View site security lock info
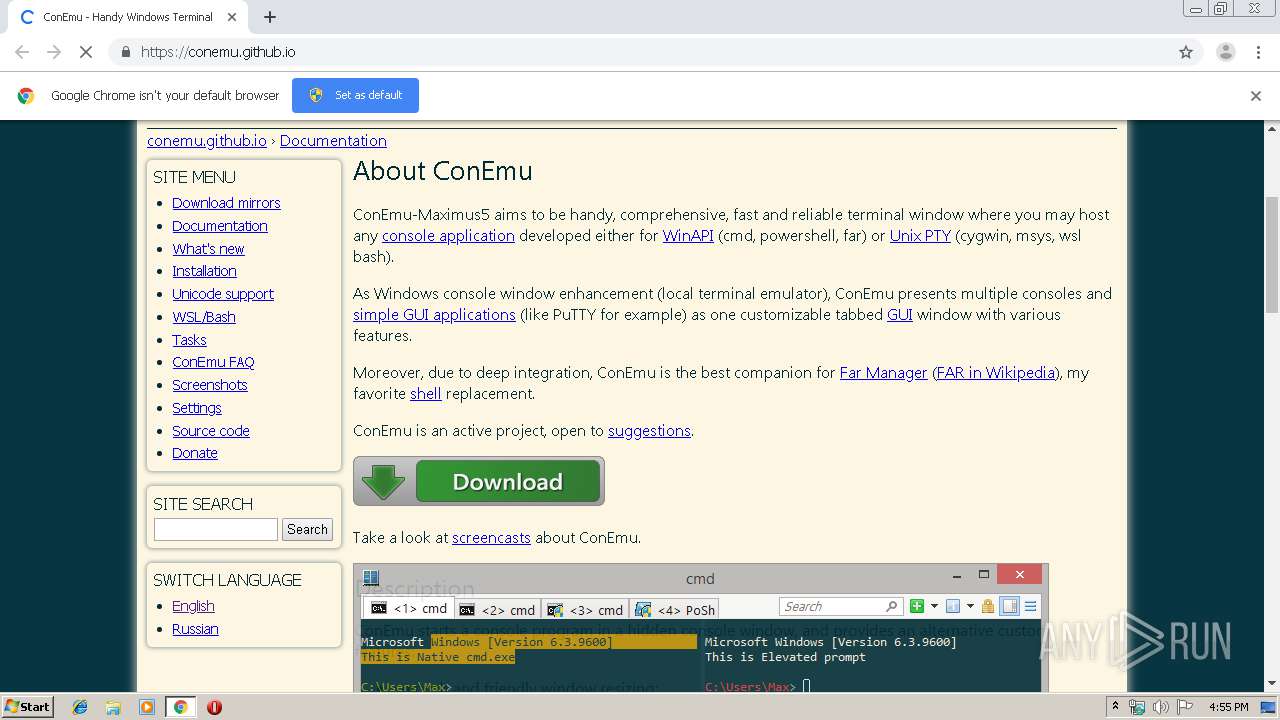 coord(125,52)
